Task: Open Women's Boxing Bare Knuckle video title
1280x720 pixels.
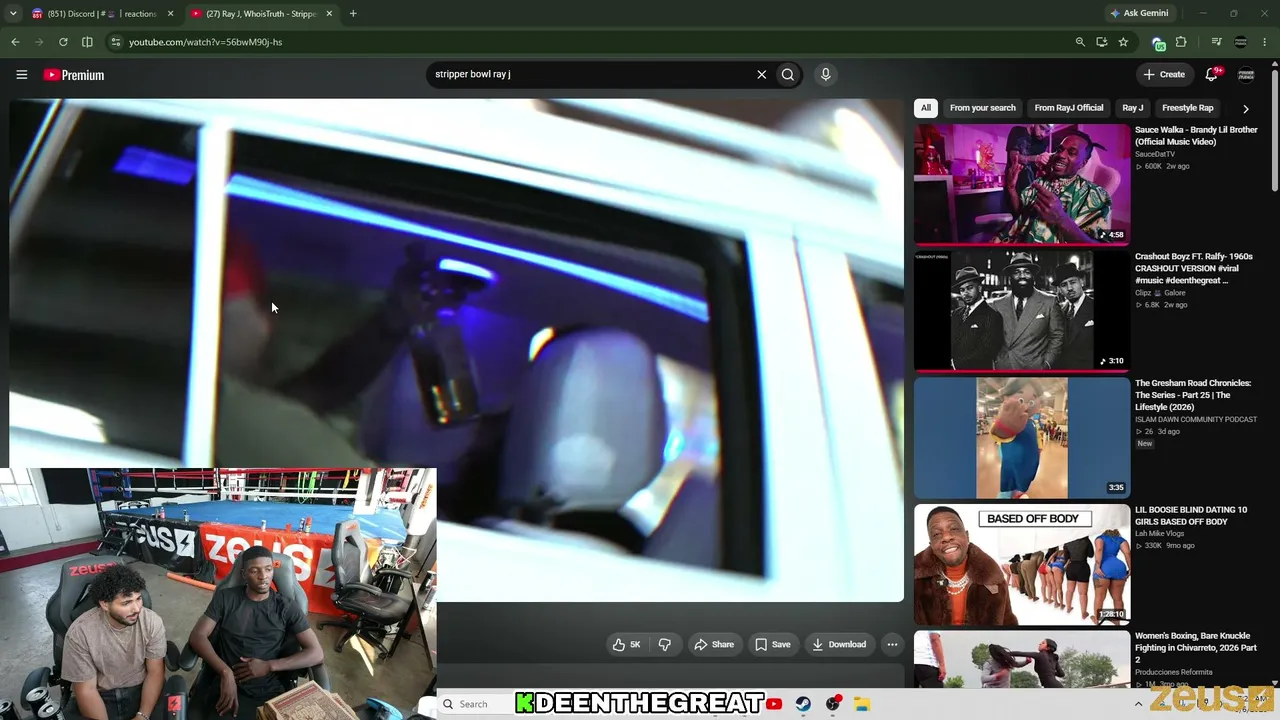Action: point(1196,648)
